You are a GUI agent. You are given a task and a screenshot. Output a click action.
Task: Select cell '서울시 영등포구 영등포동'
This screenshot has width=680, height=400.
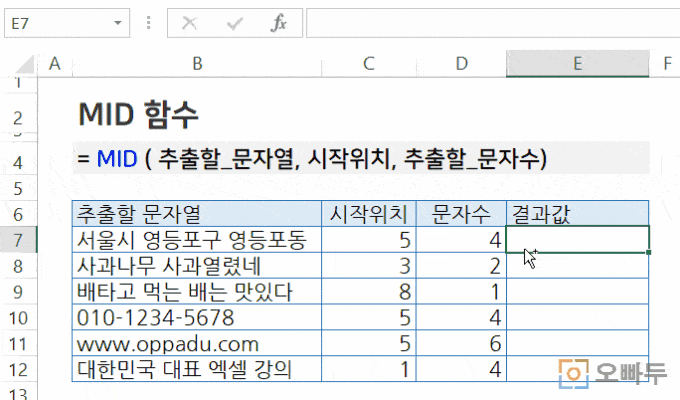click(x=197, y=239)
